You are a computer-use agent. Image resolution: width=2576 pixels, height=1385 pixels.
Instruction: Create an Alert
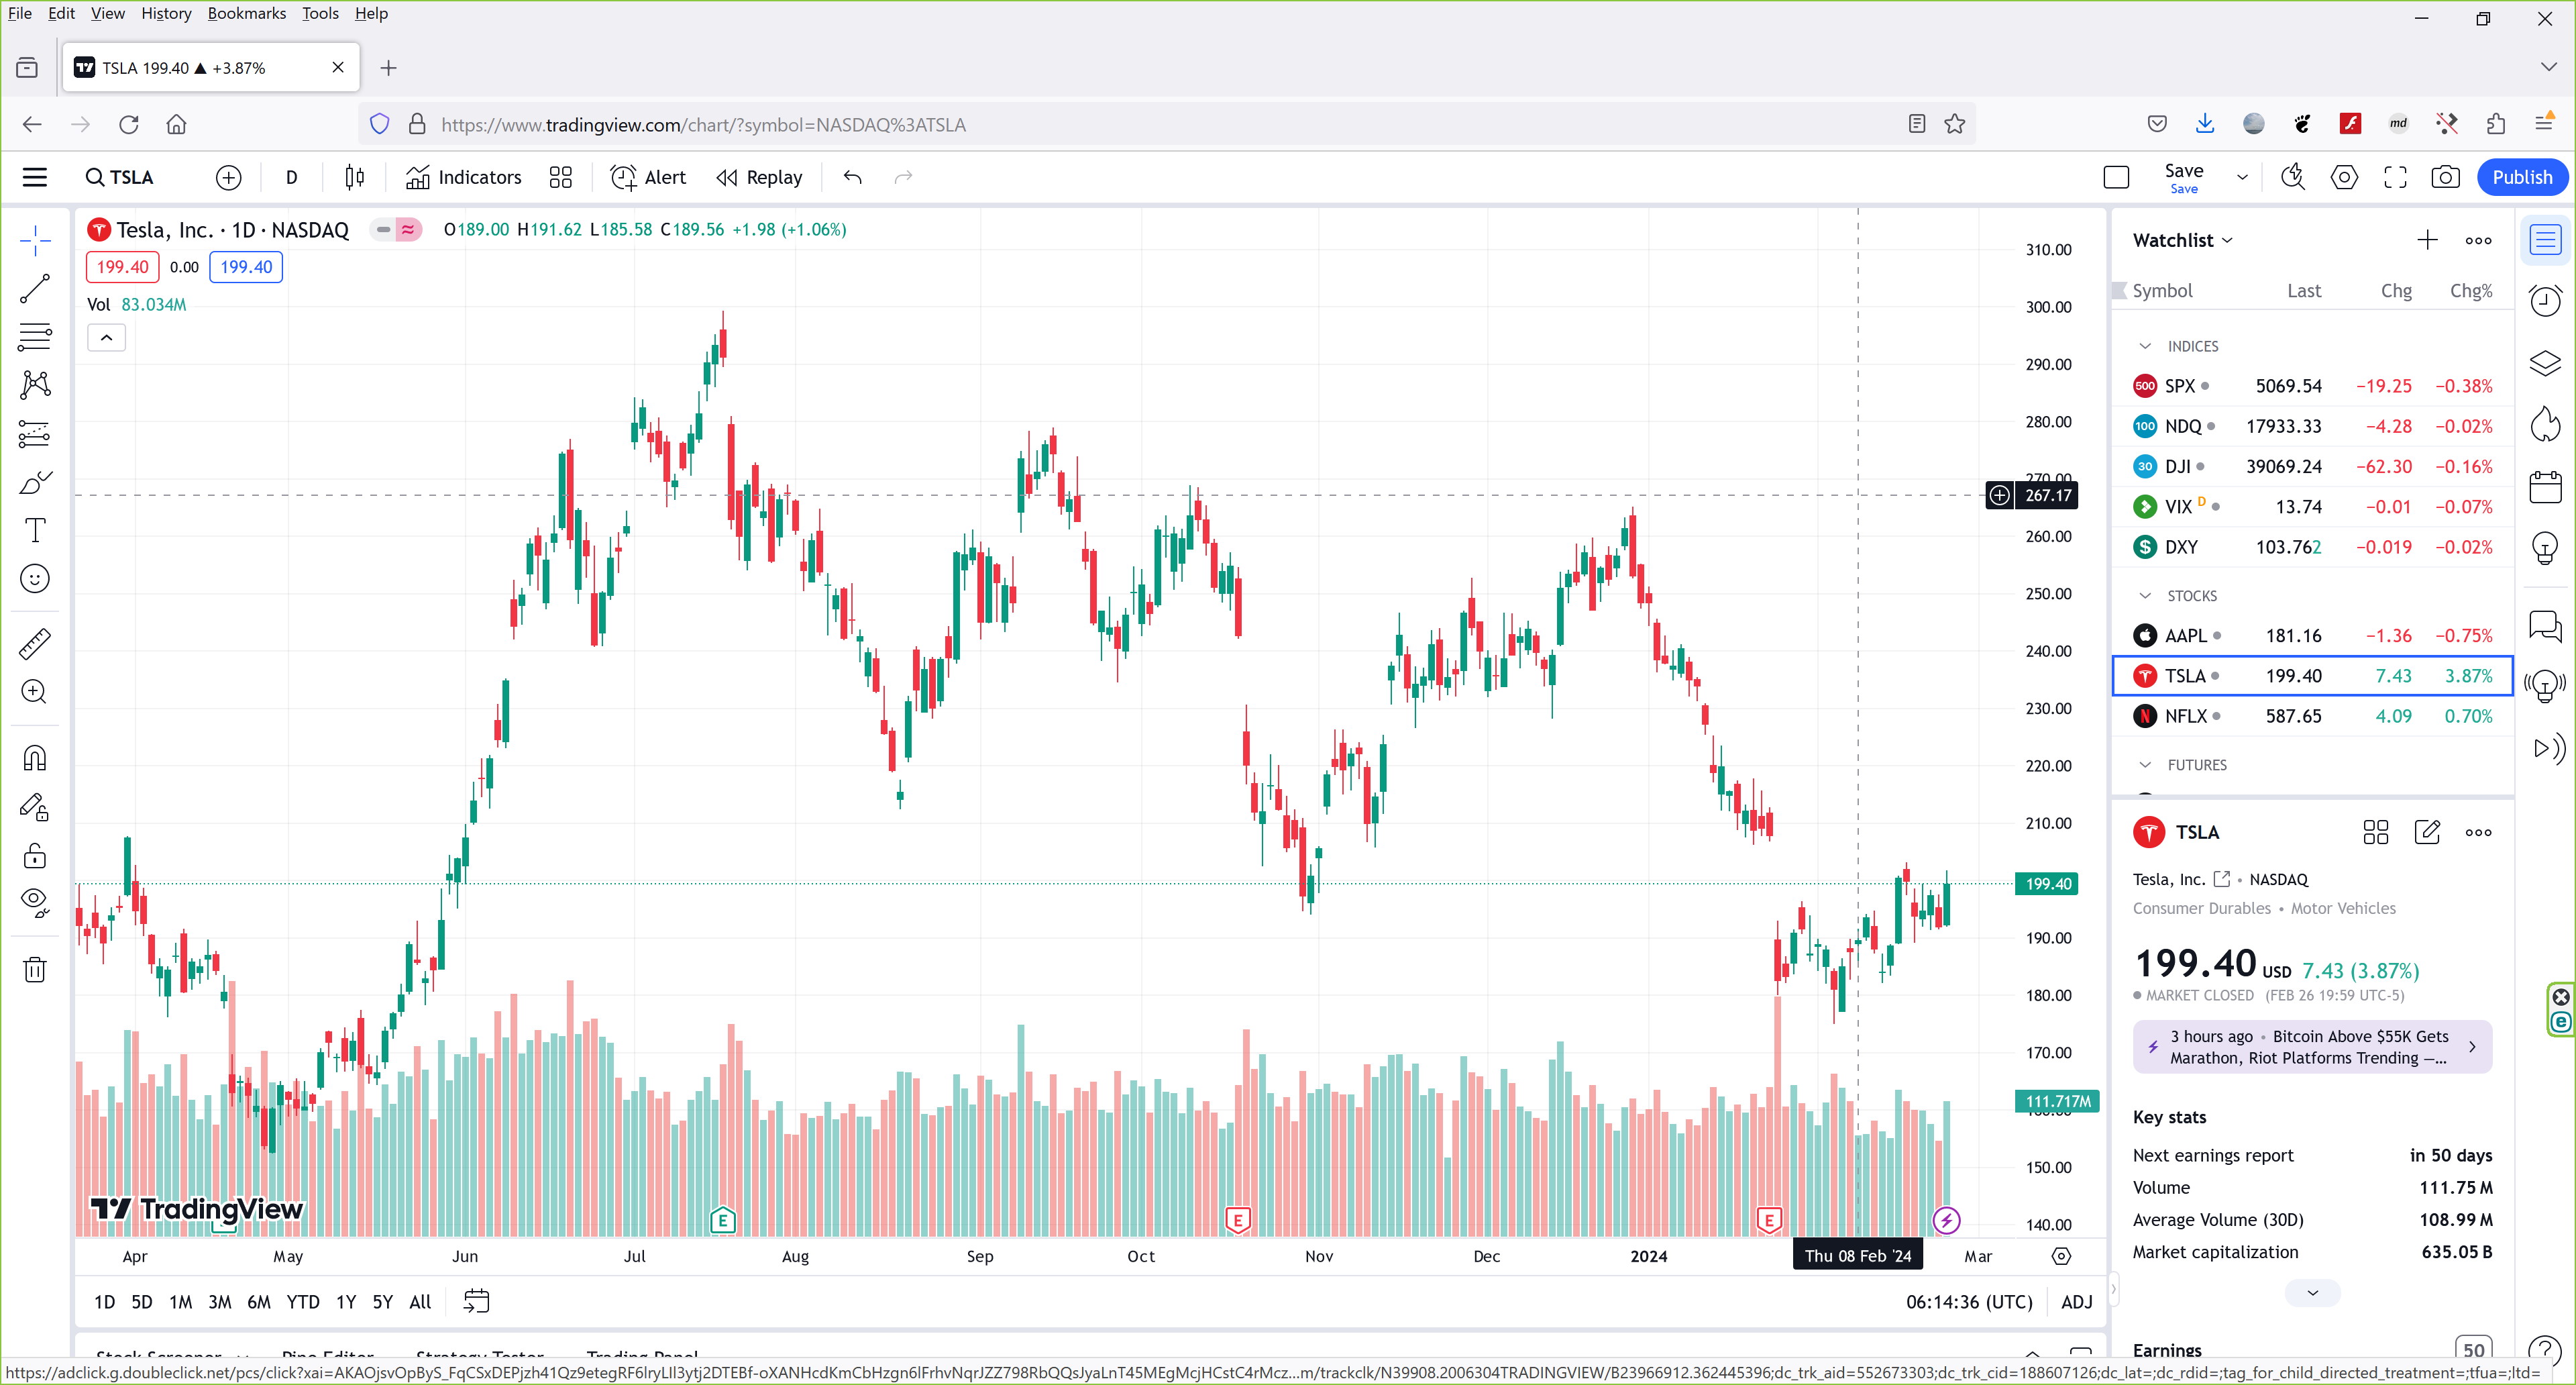click(648, 177)
